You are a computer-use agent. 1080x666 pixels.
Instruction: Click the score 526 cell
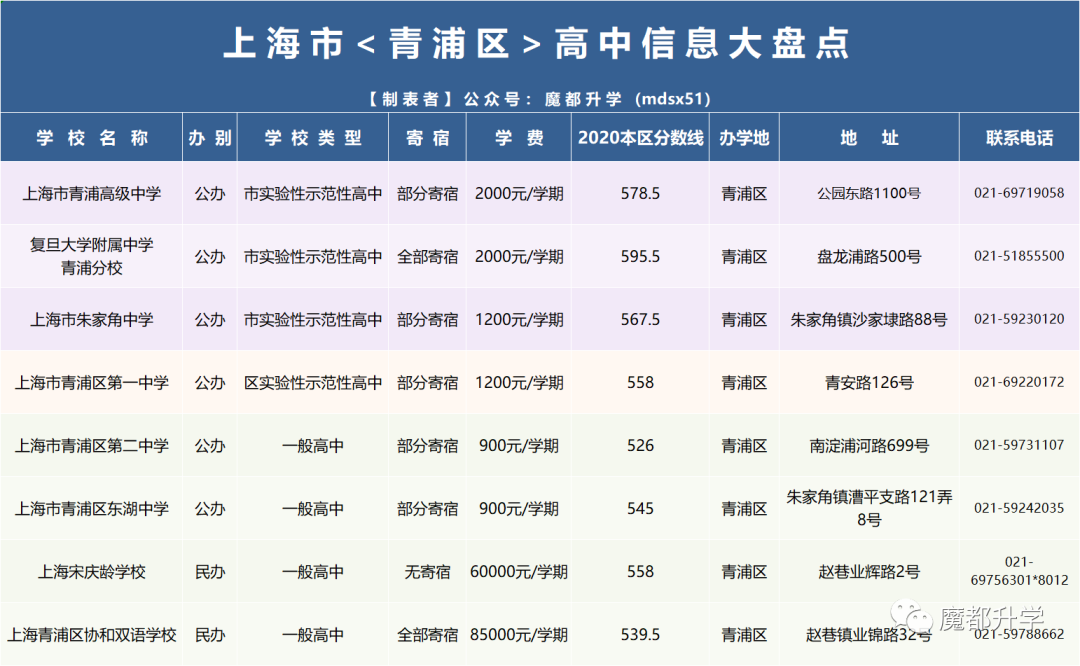point(641,446)
